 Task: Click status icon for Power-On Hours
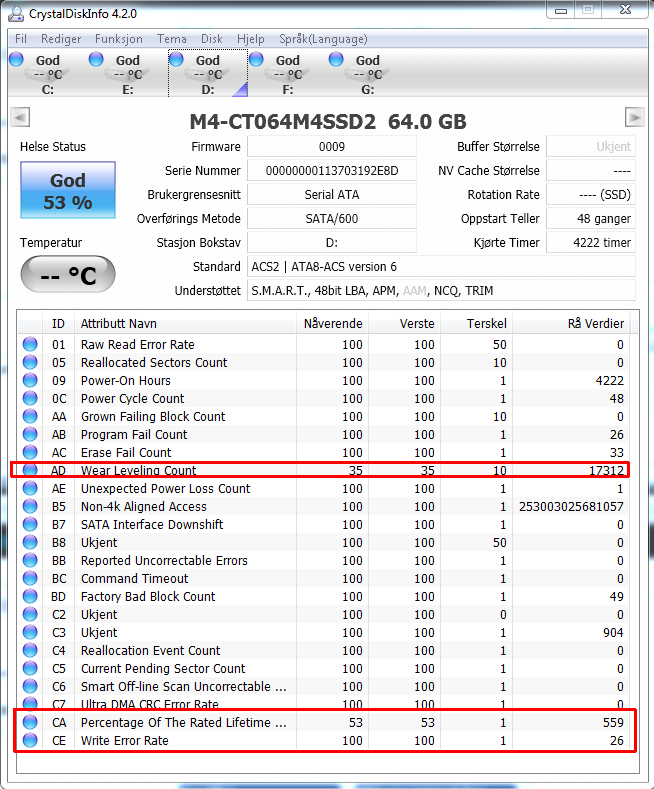click(30, 380)
